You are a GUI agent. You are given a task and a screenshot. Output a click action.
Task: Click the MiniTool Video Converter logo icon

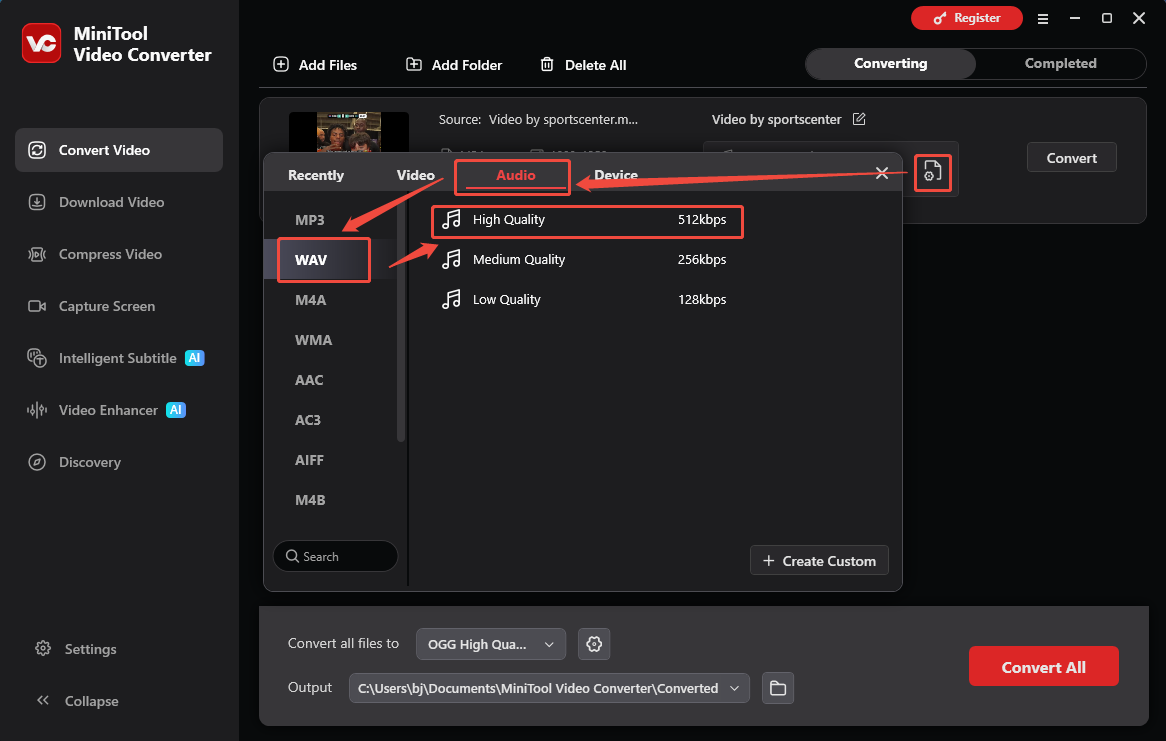pos(41,43)
